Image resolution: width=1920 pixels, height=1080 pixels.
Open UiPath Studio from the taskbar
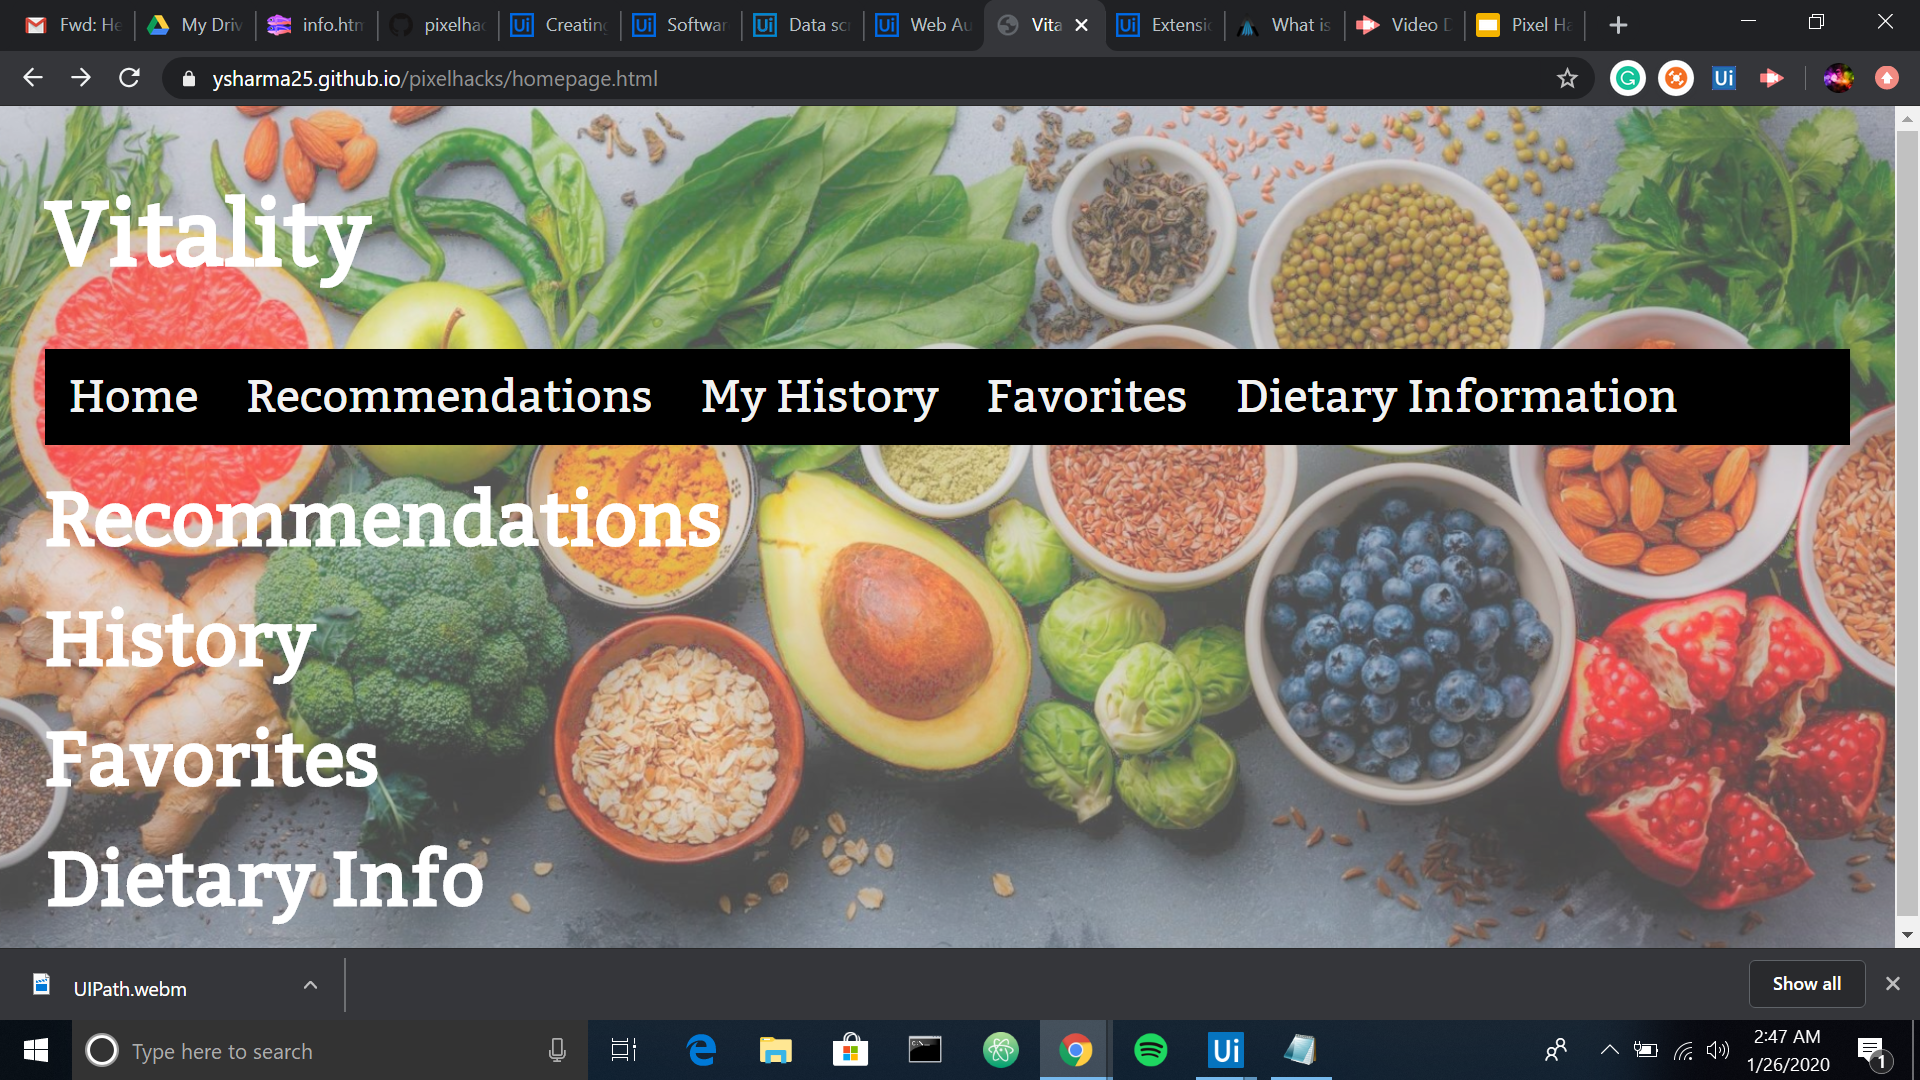(1225, 1050)
